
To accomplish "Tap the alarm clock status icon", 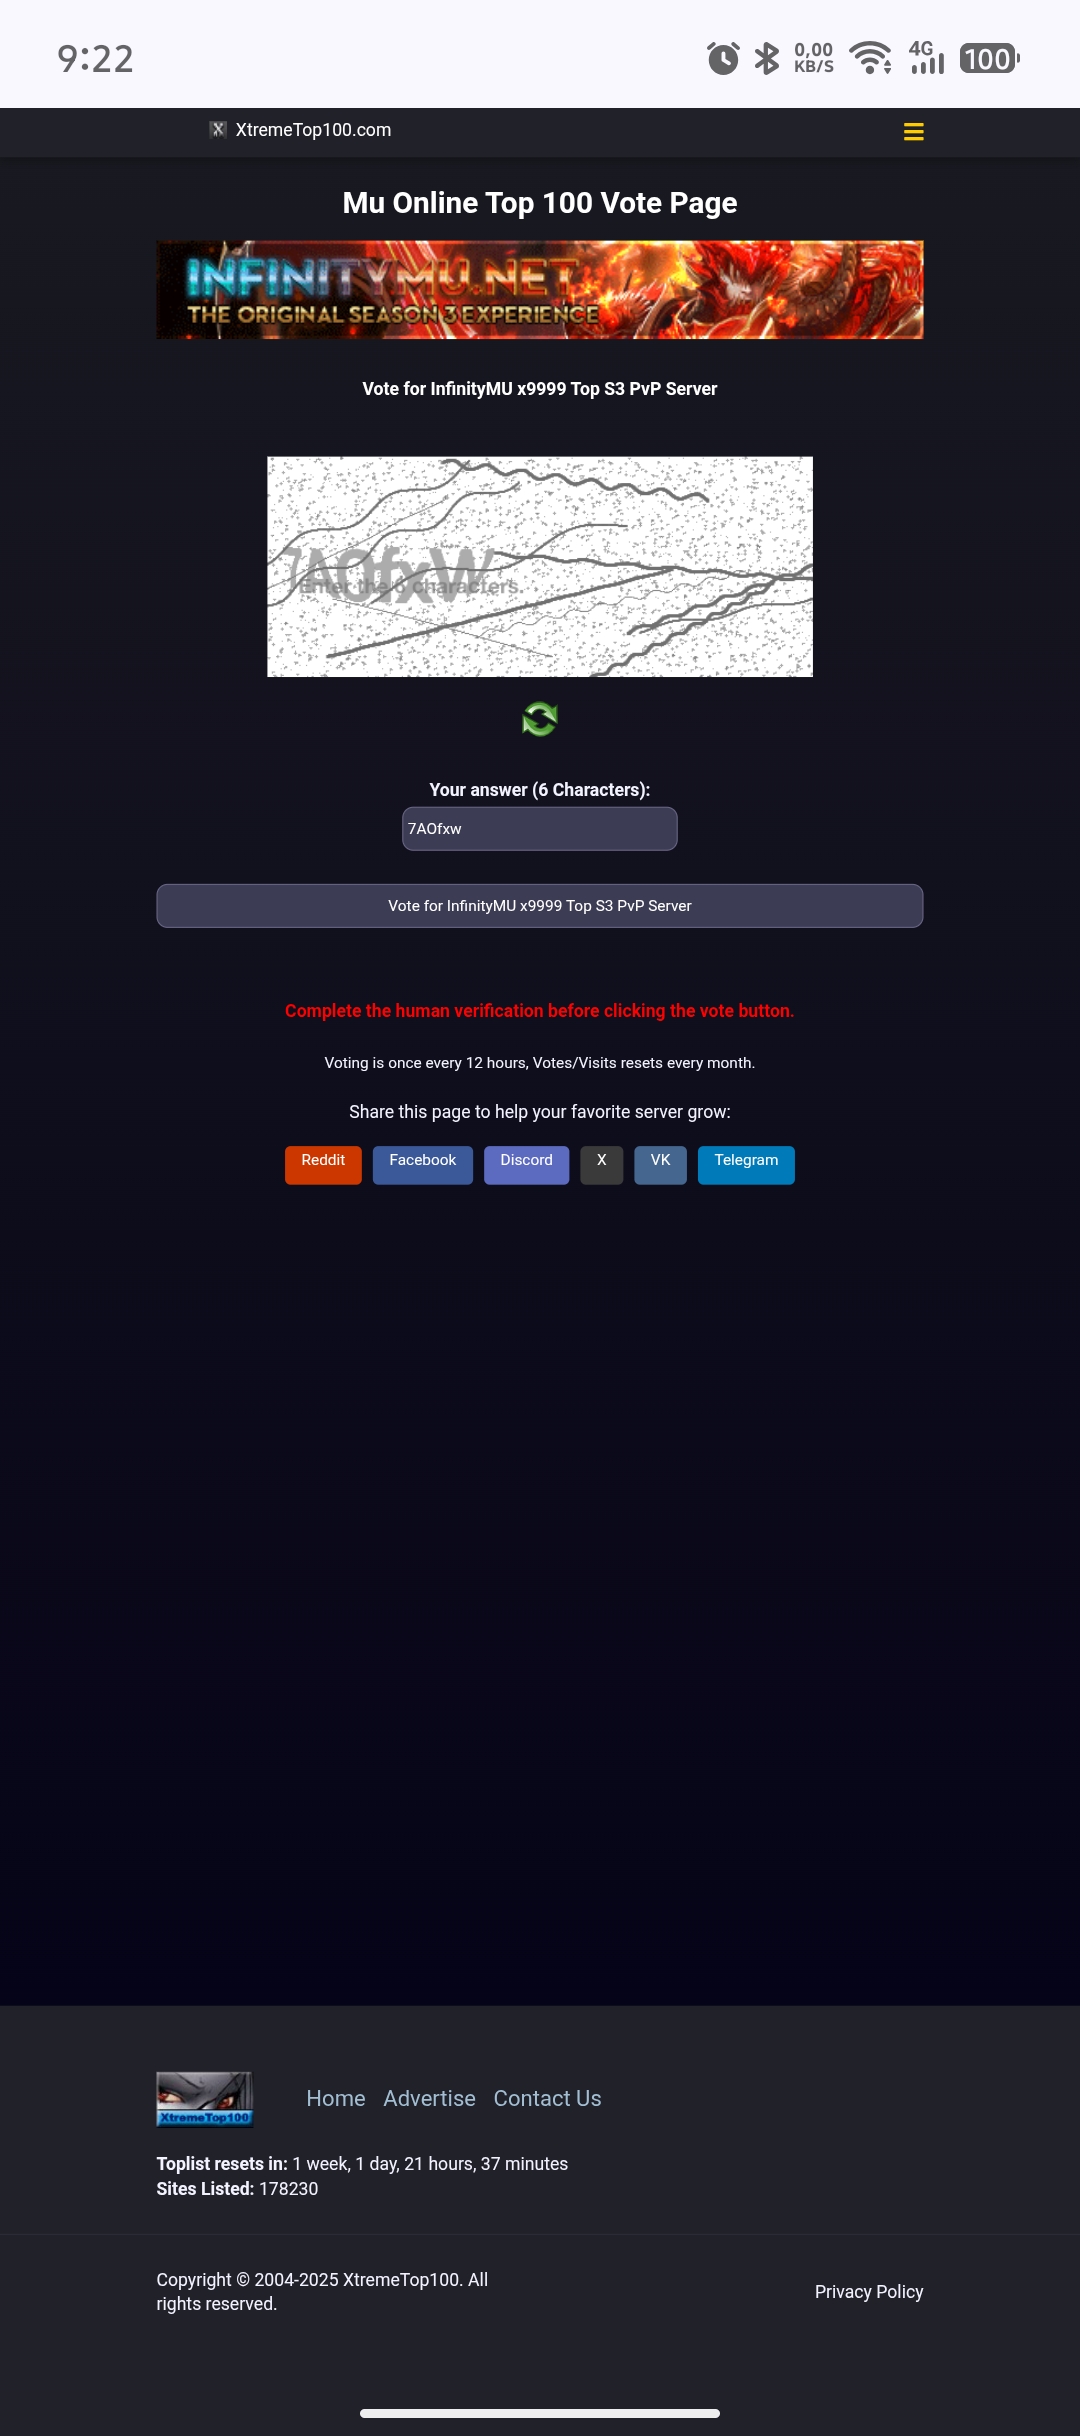I will (723, 58).
